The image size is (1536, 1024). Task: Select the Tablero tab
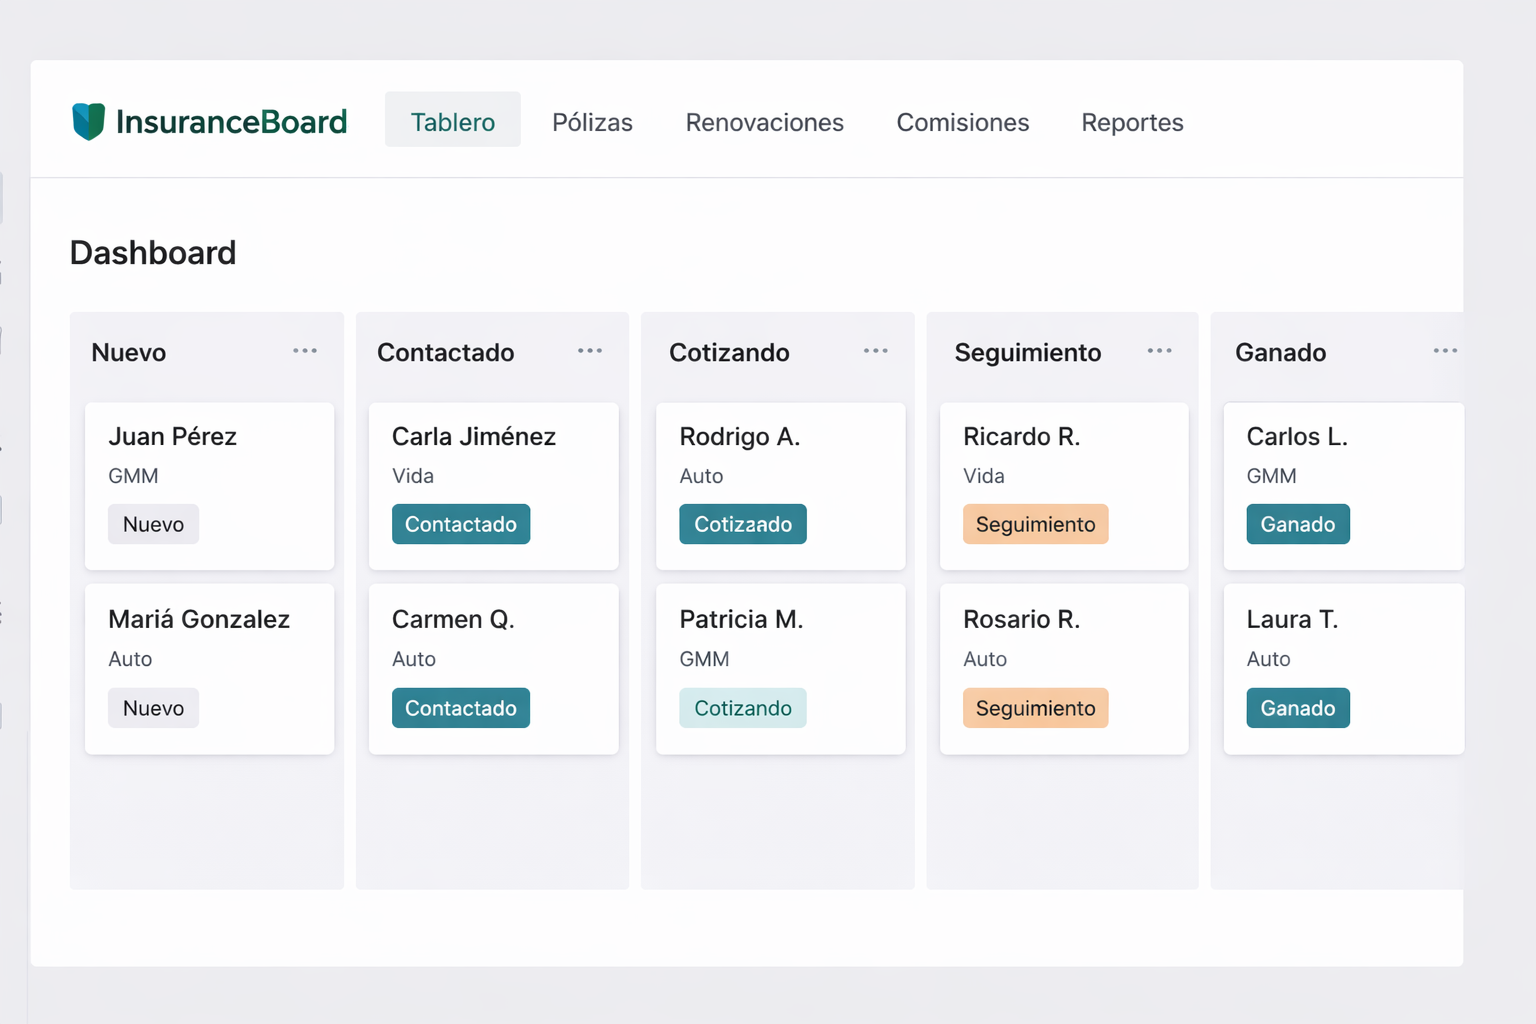tap(452, 121)
